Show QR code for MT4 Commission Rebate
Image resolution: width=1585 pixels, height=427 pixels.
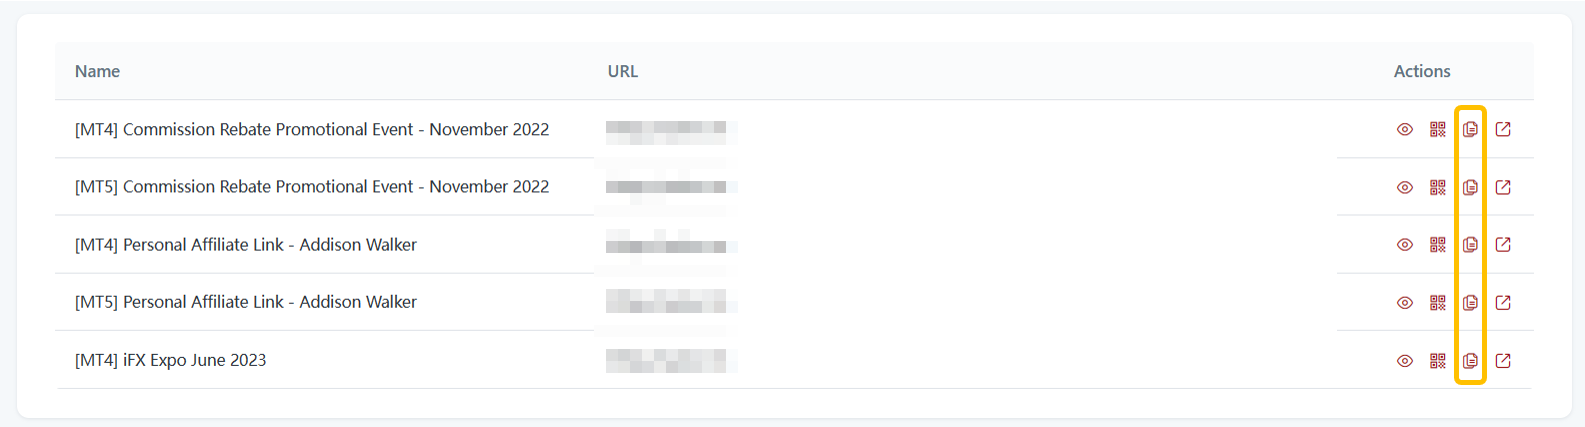point(1438,129)
